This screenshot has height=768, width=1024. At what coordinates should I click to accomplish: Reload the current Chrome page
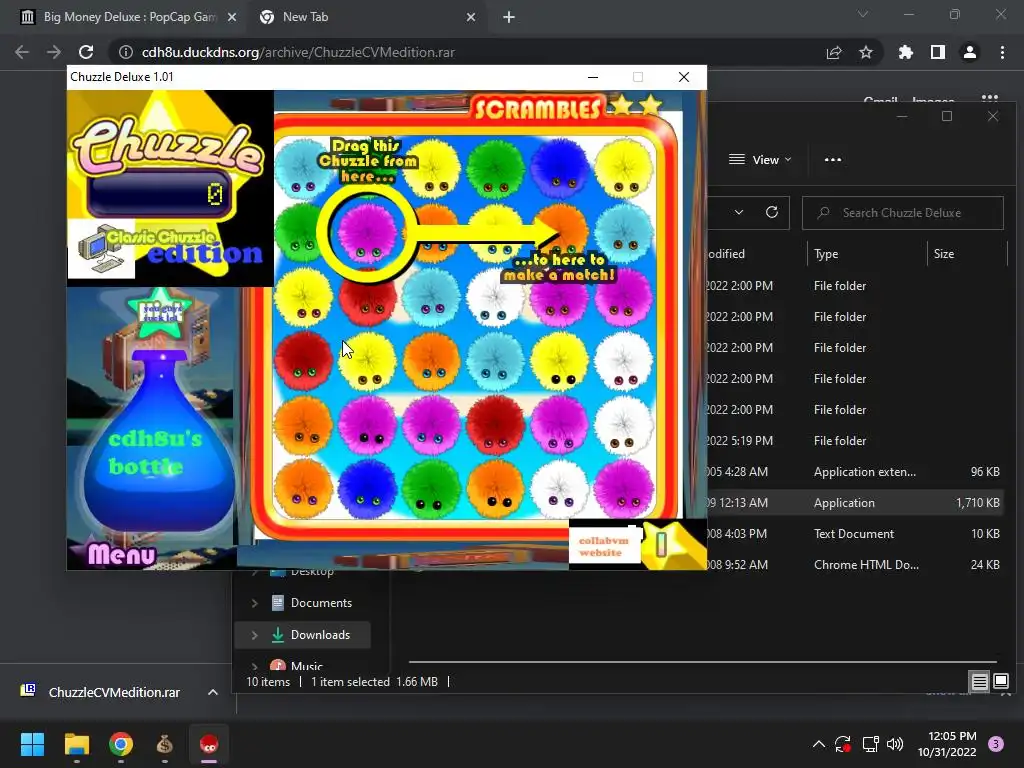coord(86,52)
